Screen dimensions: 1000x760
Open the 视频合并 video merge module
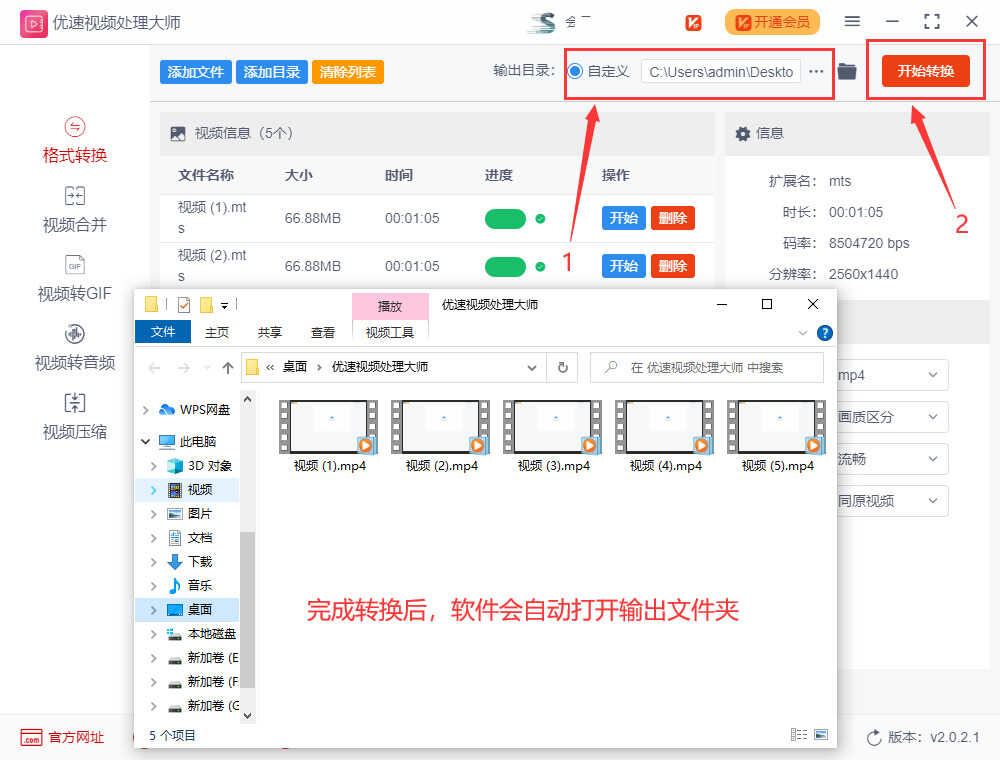75,210
